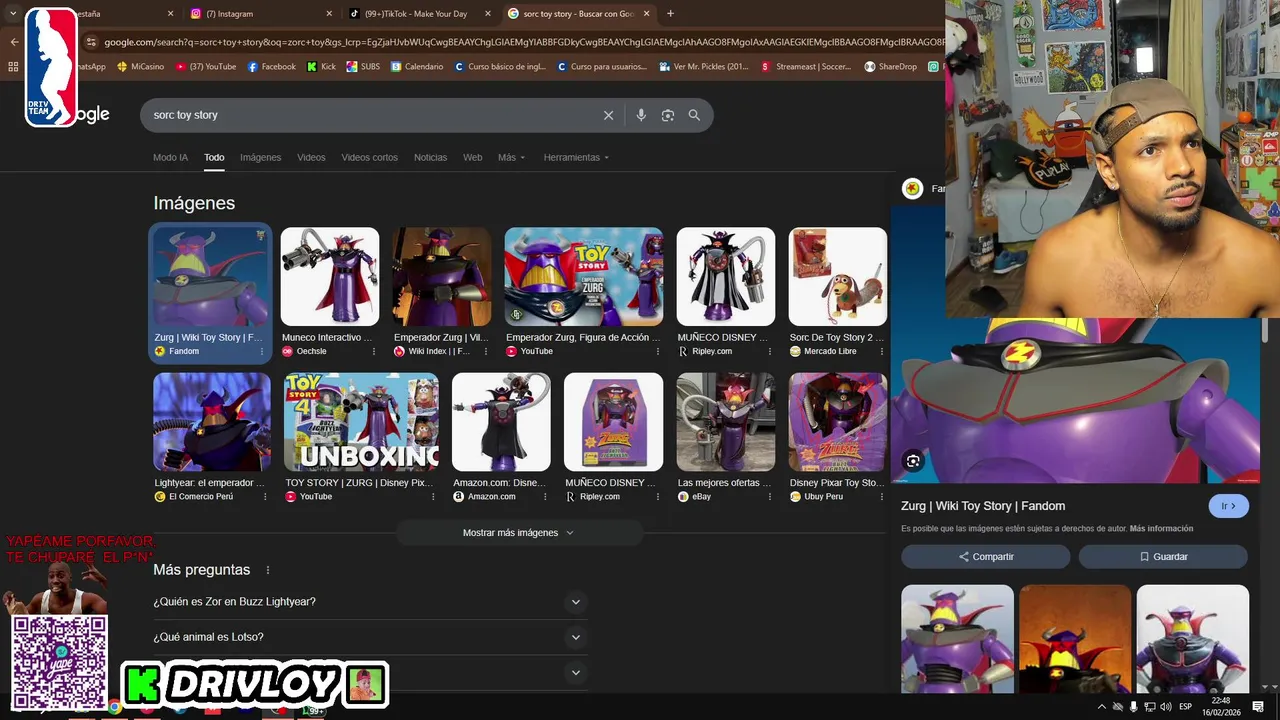Open the Ver Mr. Pickles bookmark
Screen dimensions: 1280x720
pyautogui.click(x=704, y=67)
